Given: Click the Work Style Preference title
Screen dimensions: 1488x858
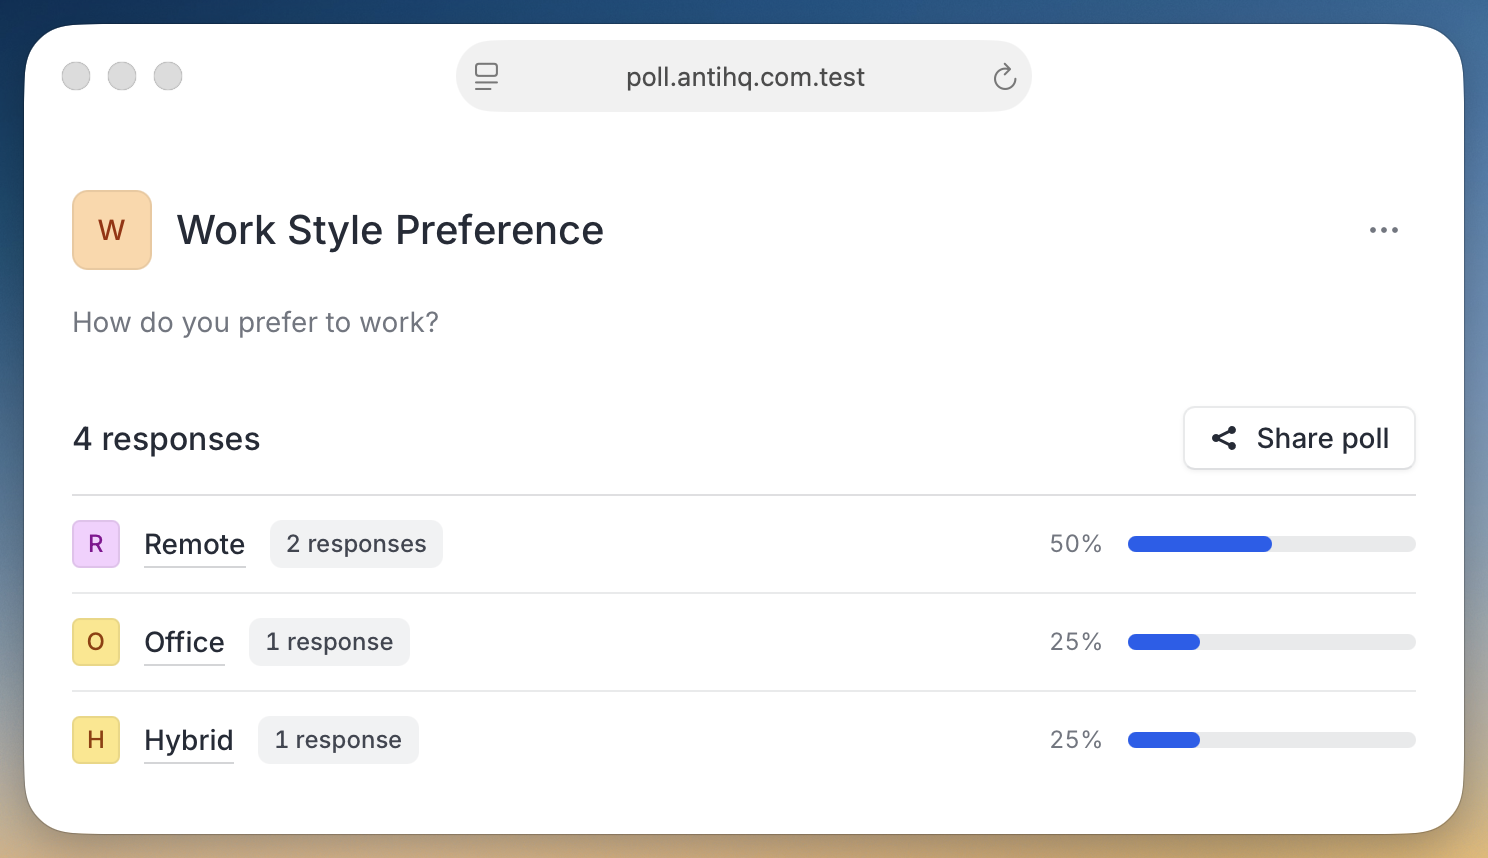Looking at the screenshot, I should tap(390, 230).
